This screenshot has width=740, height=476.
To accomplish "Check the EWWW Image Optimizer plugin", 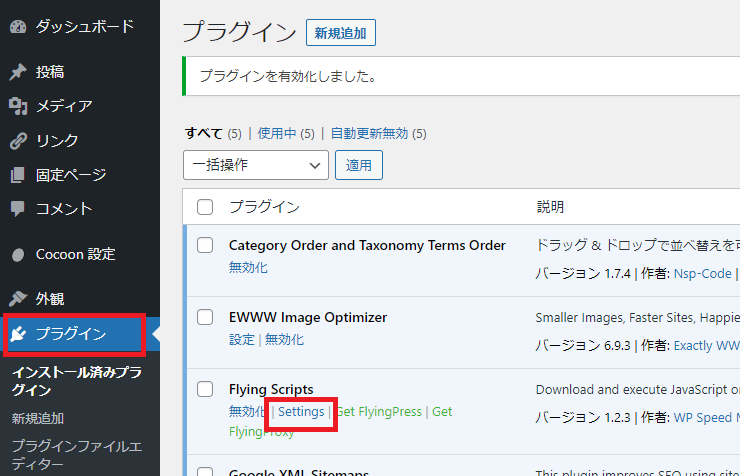I will (205, 317).
